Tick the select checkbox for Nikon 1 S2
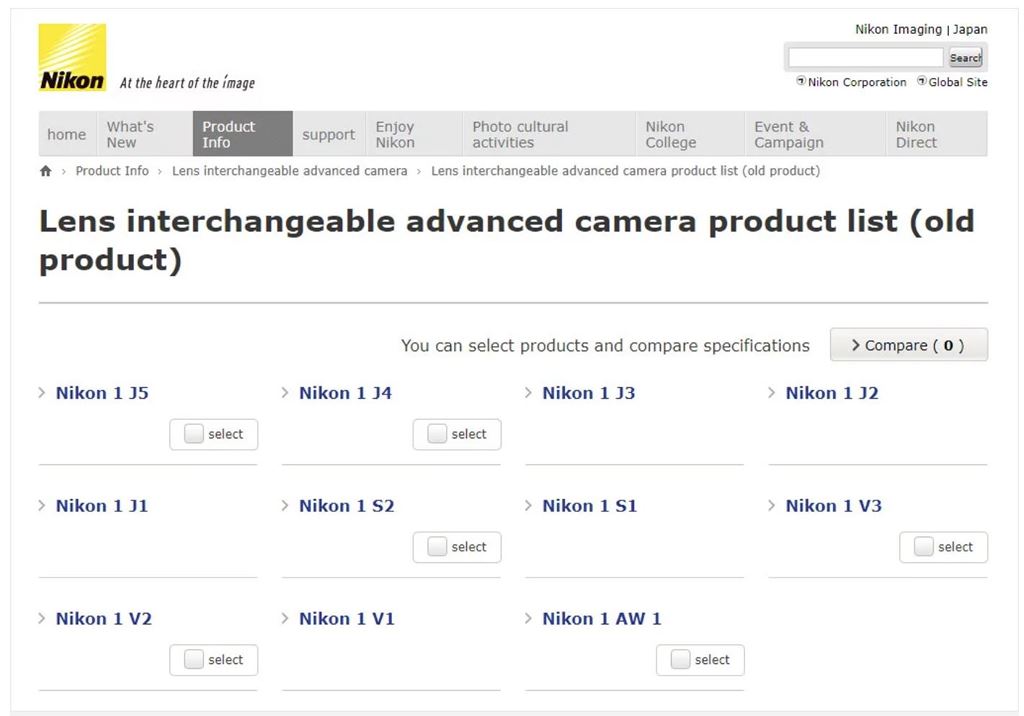 pos(437,546)
